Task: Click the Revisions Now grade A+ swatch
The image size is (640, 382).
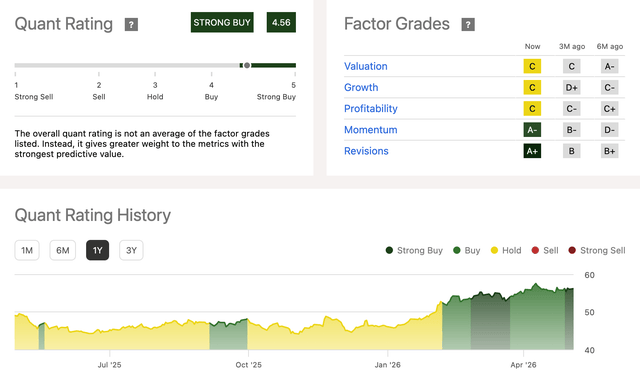Action: [532, 151]
